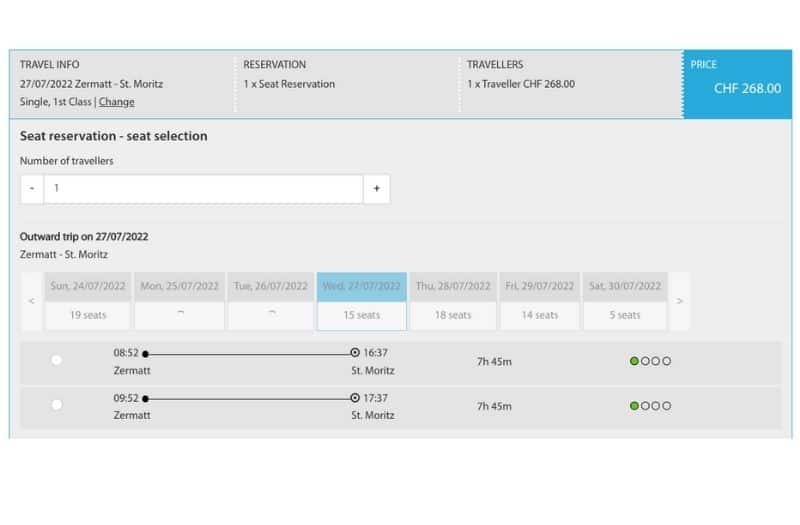The height and width of the screenshot is (525, 800).
Task: Switch to Thu, 28/07/2022 date tab
Action: 453,300
